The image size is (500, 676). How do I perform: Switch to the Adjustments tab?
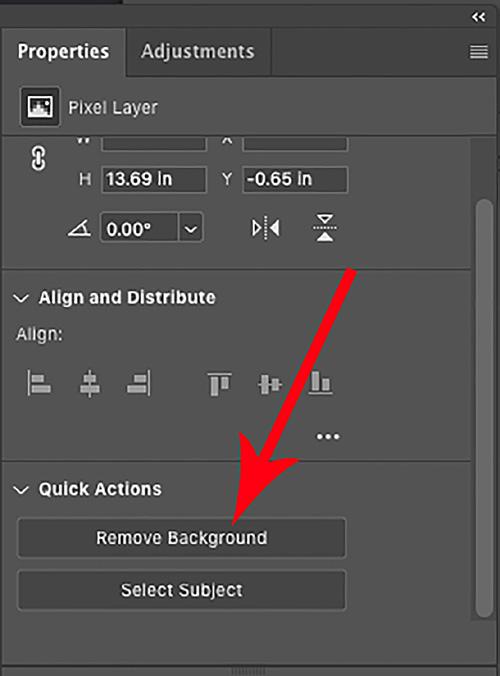[x=198, y=52]
